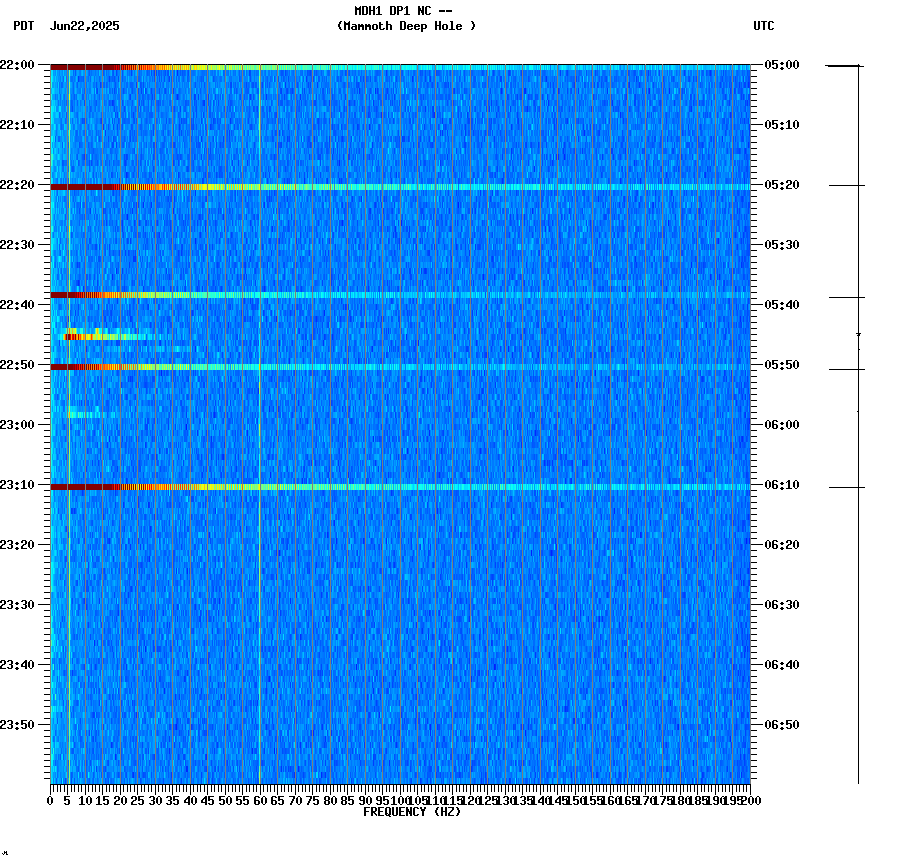Click the small arrow marker on right scale bar

(858, 334)
